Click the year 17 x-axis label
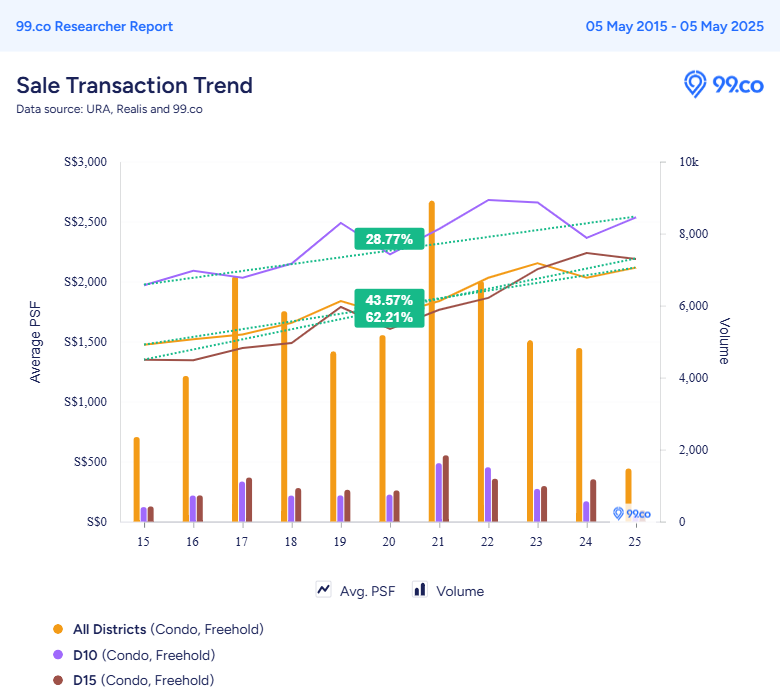This screenshot has height=695, width=780. pos(241,541)
